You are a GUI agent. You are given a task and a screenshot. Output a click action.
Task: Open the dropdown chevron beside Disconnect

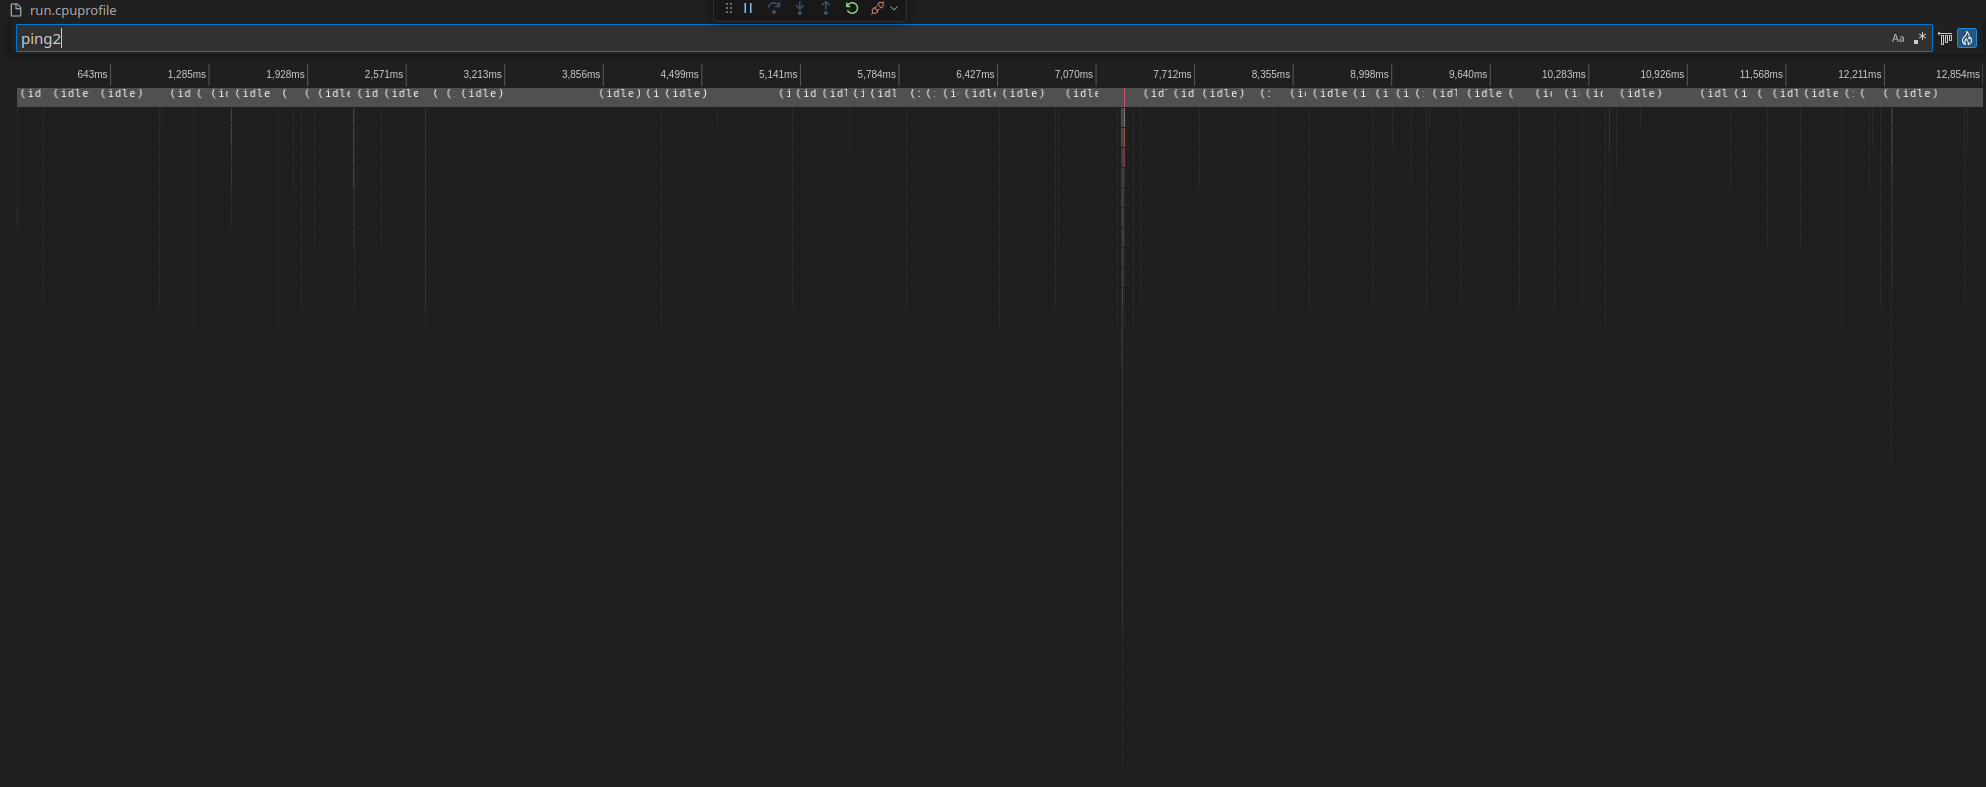click(x=894, y=8)
